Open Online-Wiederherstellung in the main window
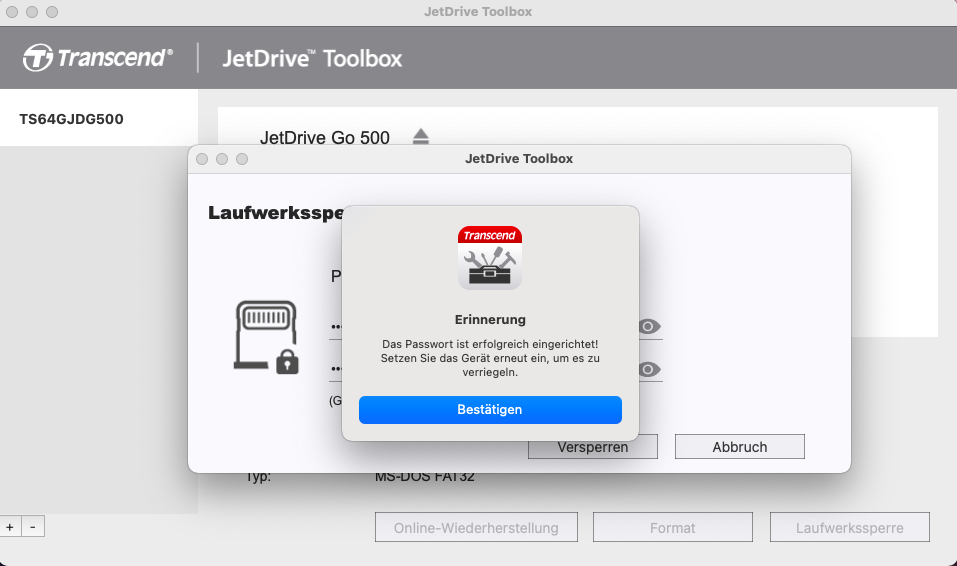Screen dimensions: 957x566 point(476,528)
